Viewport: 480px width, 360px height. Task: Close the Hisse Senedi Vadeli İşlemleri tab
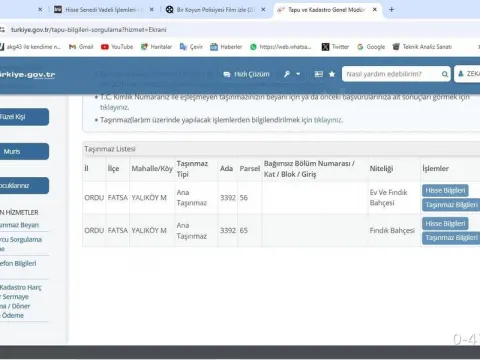coord(152,10)
